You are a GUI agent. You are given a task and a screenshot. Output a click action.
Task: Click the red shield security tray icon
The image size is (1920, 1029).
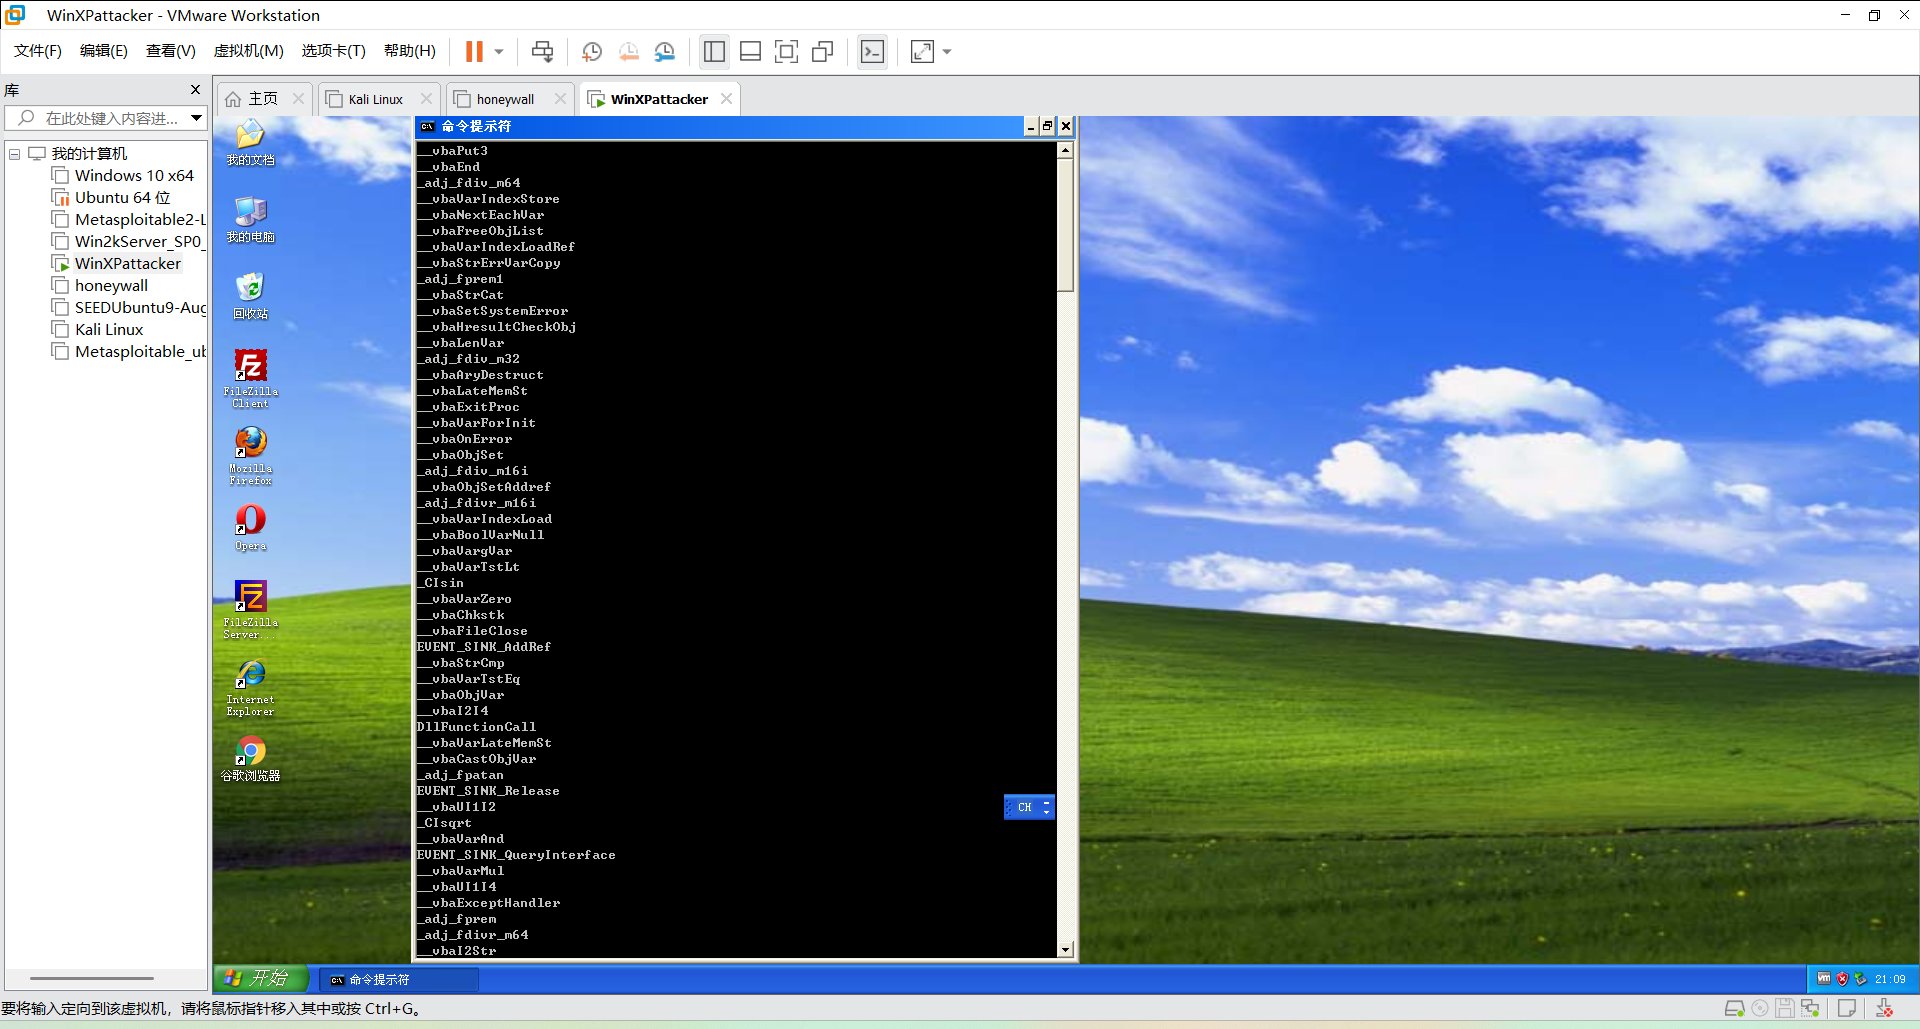(1842, 979)
